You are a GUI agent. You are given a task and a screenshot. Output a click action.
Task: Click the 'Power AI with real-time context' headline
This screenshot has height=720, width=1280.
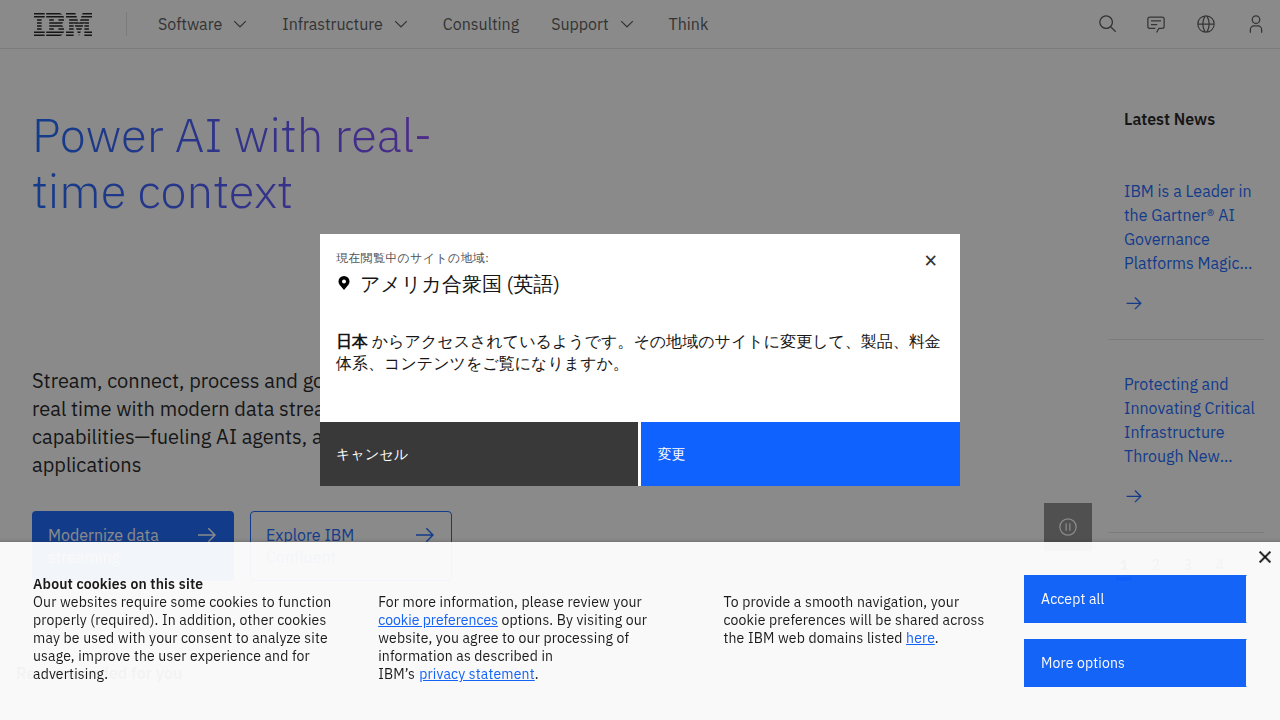232,163
